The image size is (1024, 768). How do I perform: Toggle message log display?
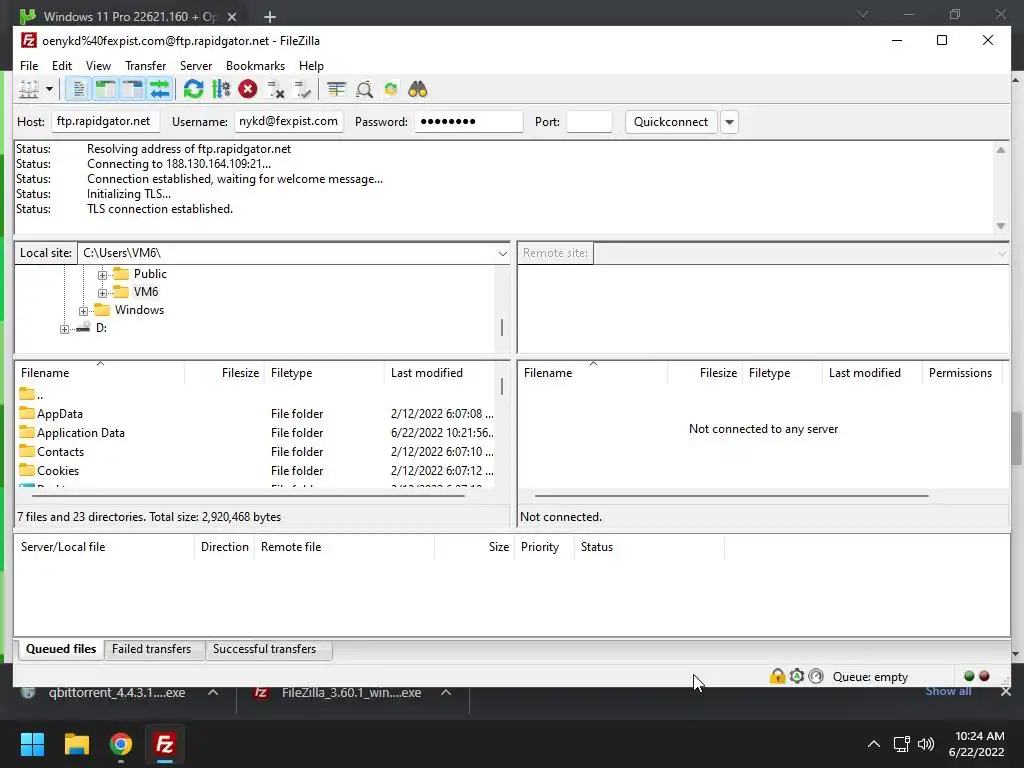coord(78,89)
